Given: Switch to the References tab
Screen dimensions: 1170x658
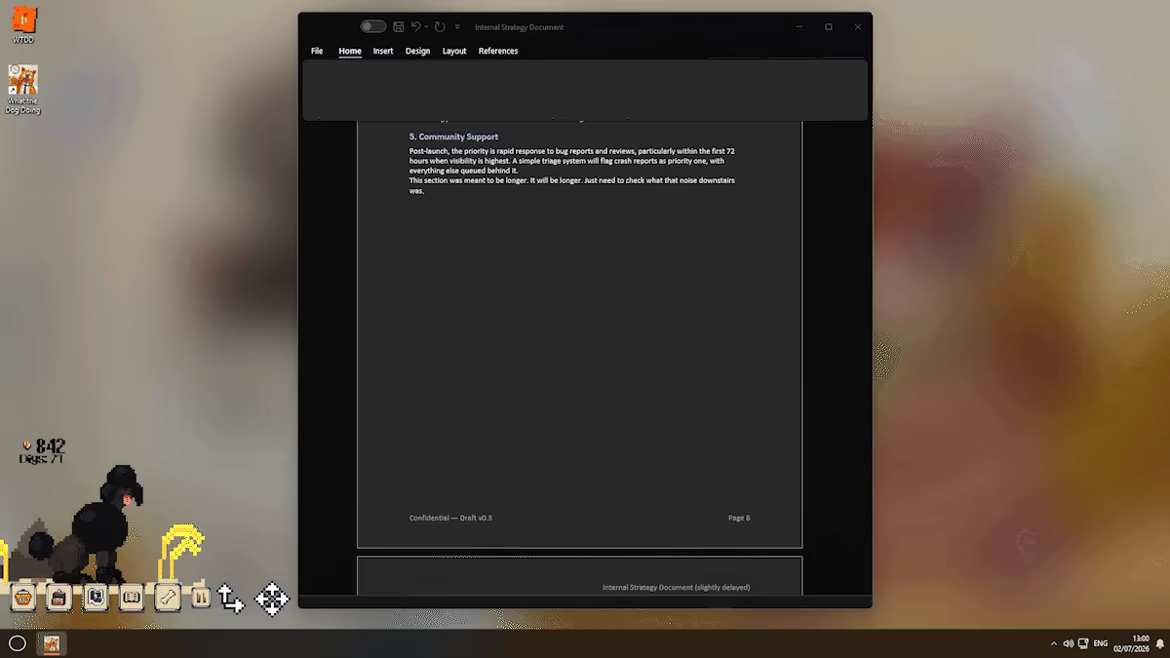Looking at the screenshot, I should [x=498, y=51].
